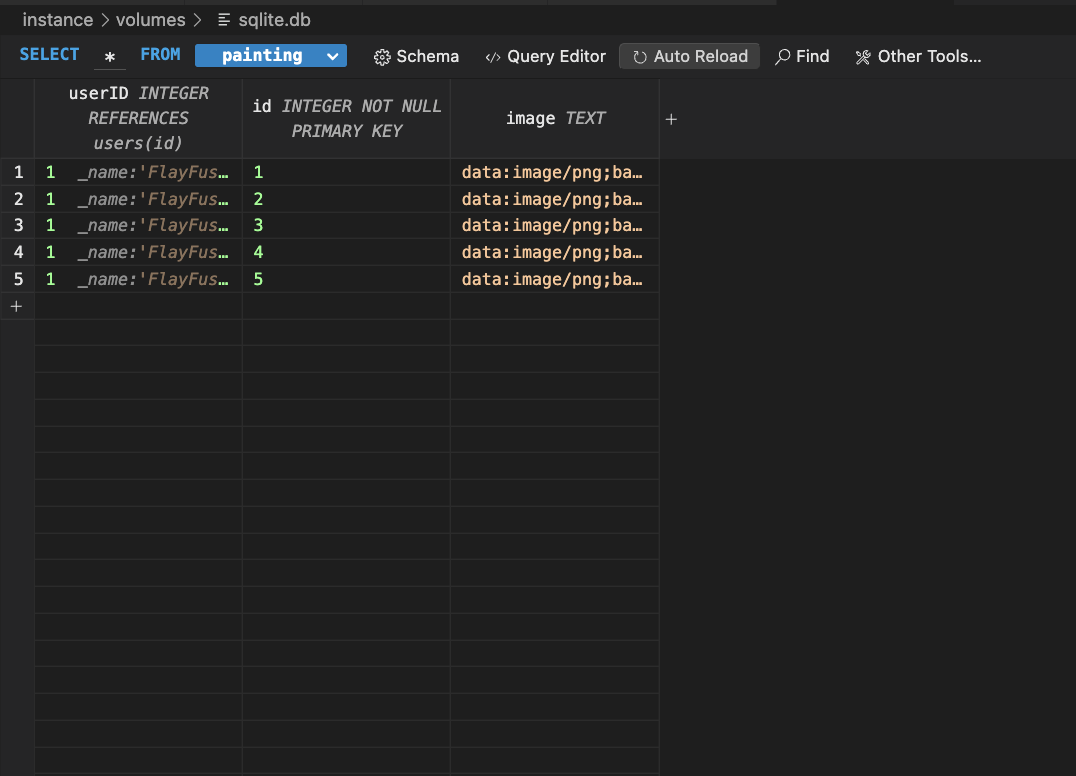
Task: Click the image cell in row 5
Action: (554, 279)
